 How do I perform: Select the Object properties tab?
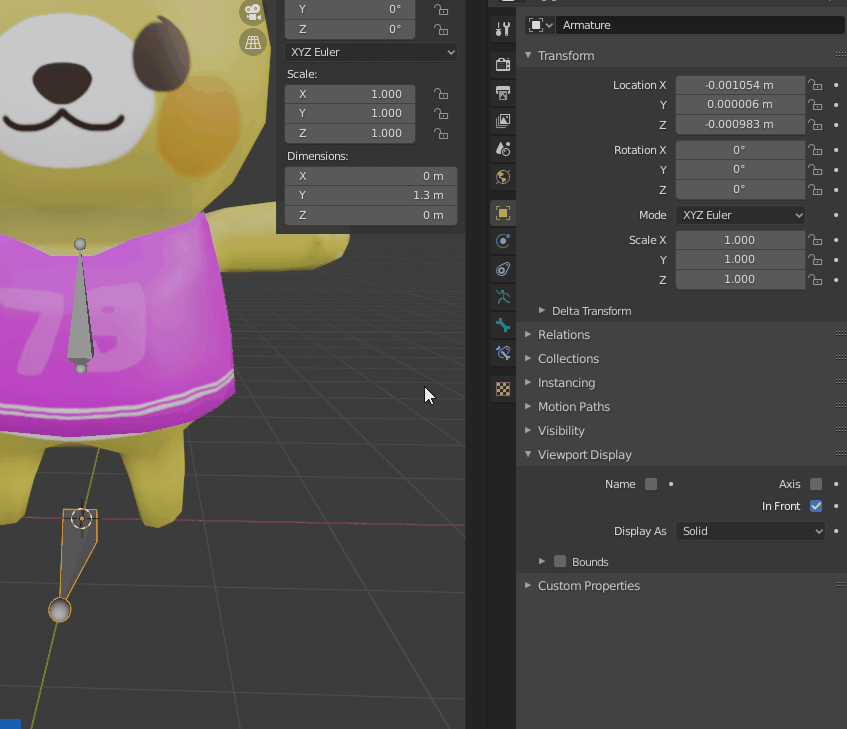point(503,213)
